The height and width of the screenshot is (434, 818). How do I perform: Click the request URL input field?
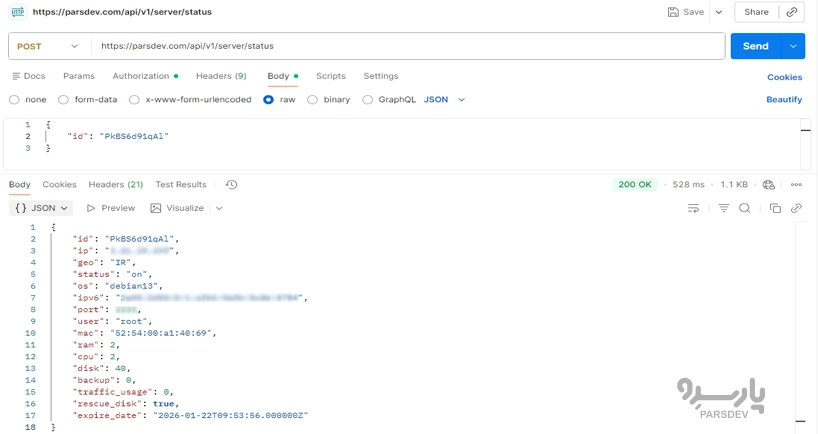click(400, 46)
